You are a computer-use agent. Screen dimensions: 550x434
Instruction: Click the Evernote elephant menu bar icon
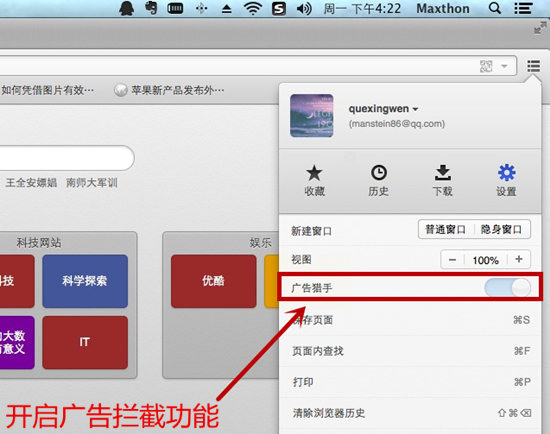(151, 8)
